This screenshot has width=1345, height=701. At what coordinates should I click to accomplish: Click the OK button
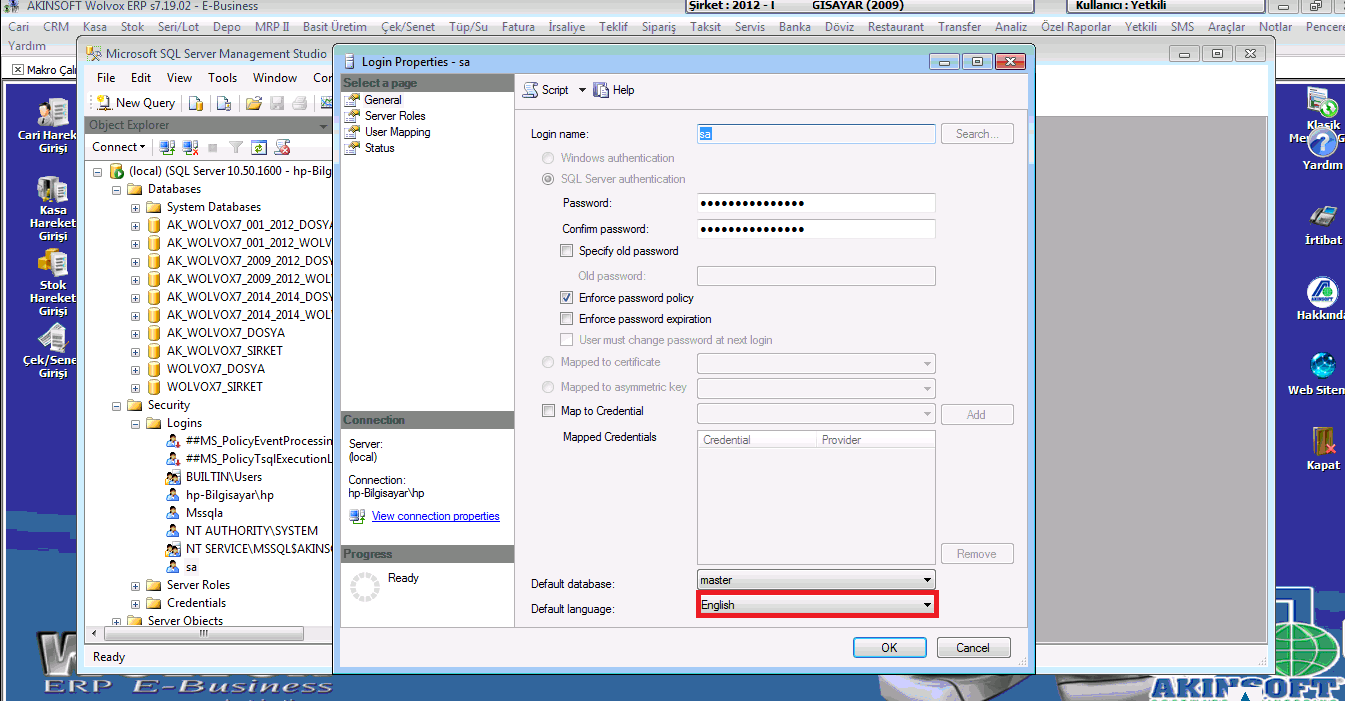click(889, 648)
